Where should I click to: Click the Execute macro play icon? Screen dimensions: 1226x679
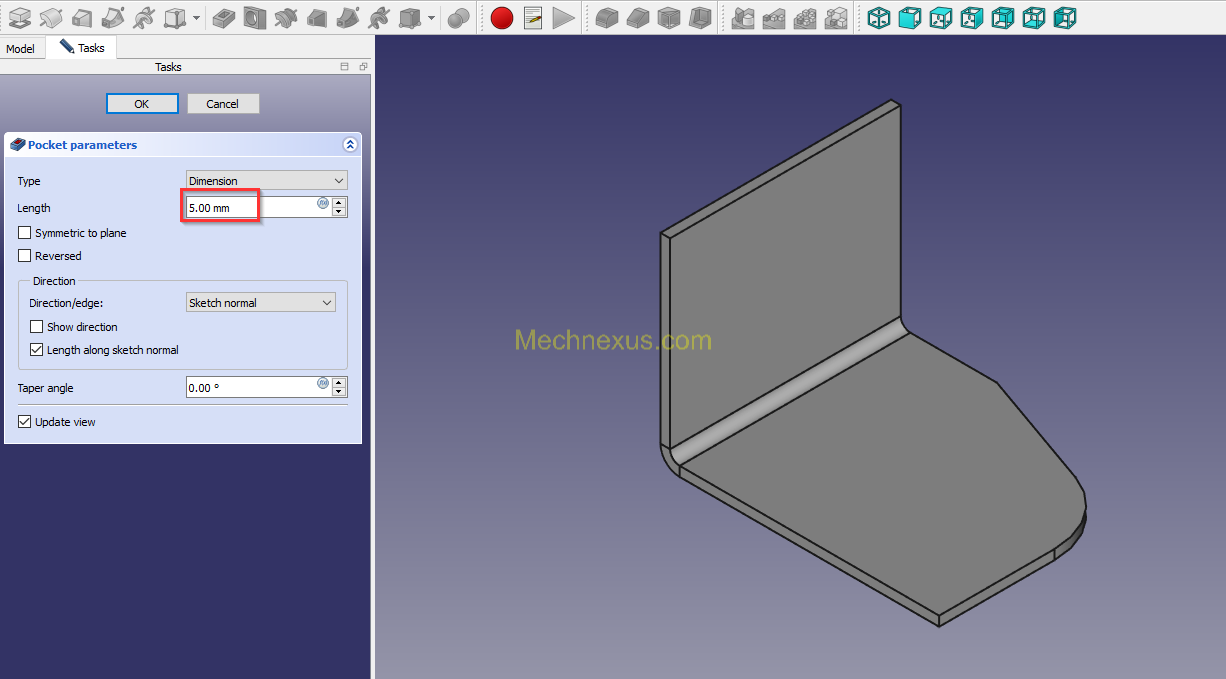(x=564, y=17)
